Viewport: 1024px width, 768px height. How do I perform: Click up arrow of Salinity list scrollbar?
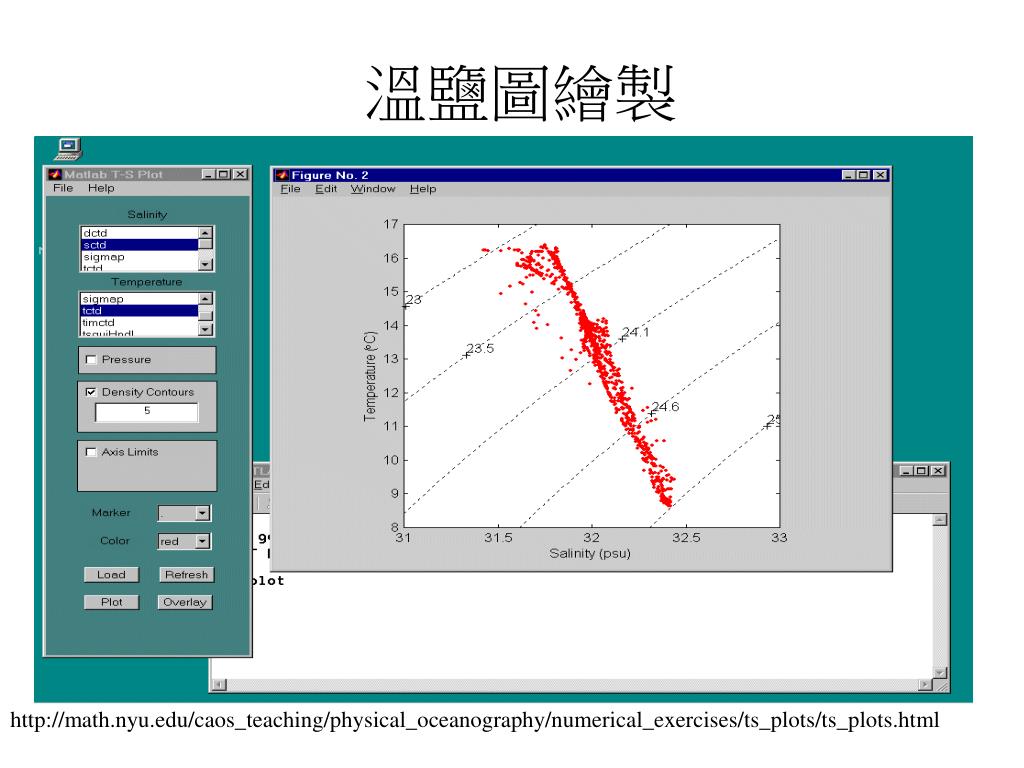pos(206,232)
